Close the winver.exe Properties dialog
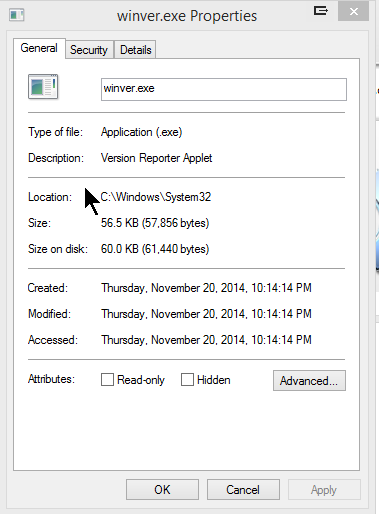 [x=354, y=12]
